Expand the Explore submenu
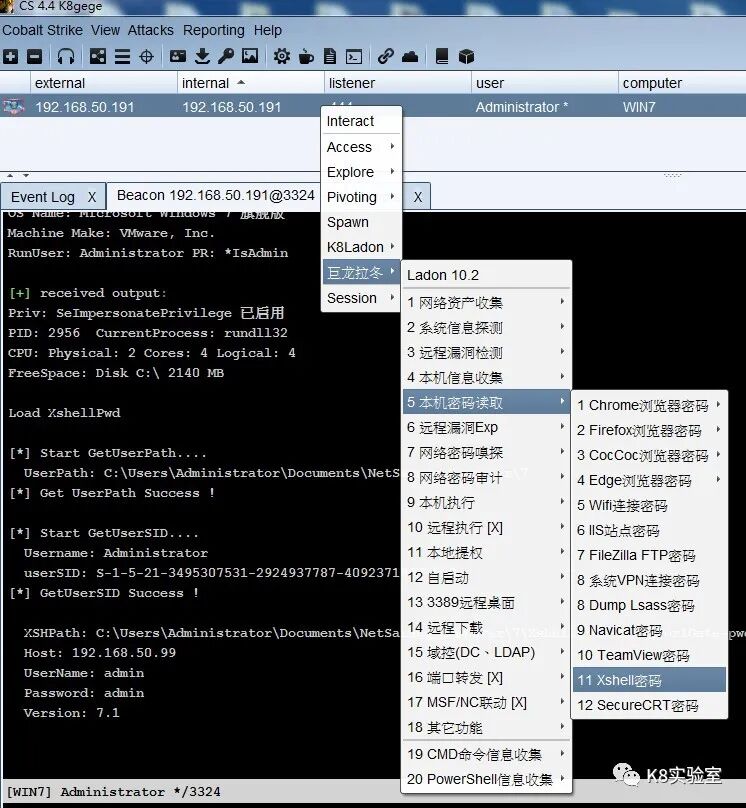The width and height of the screenshot is (746, 808). pyautogui.click(x=361, y=172)
